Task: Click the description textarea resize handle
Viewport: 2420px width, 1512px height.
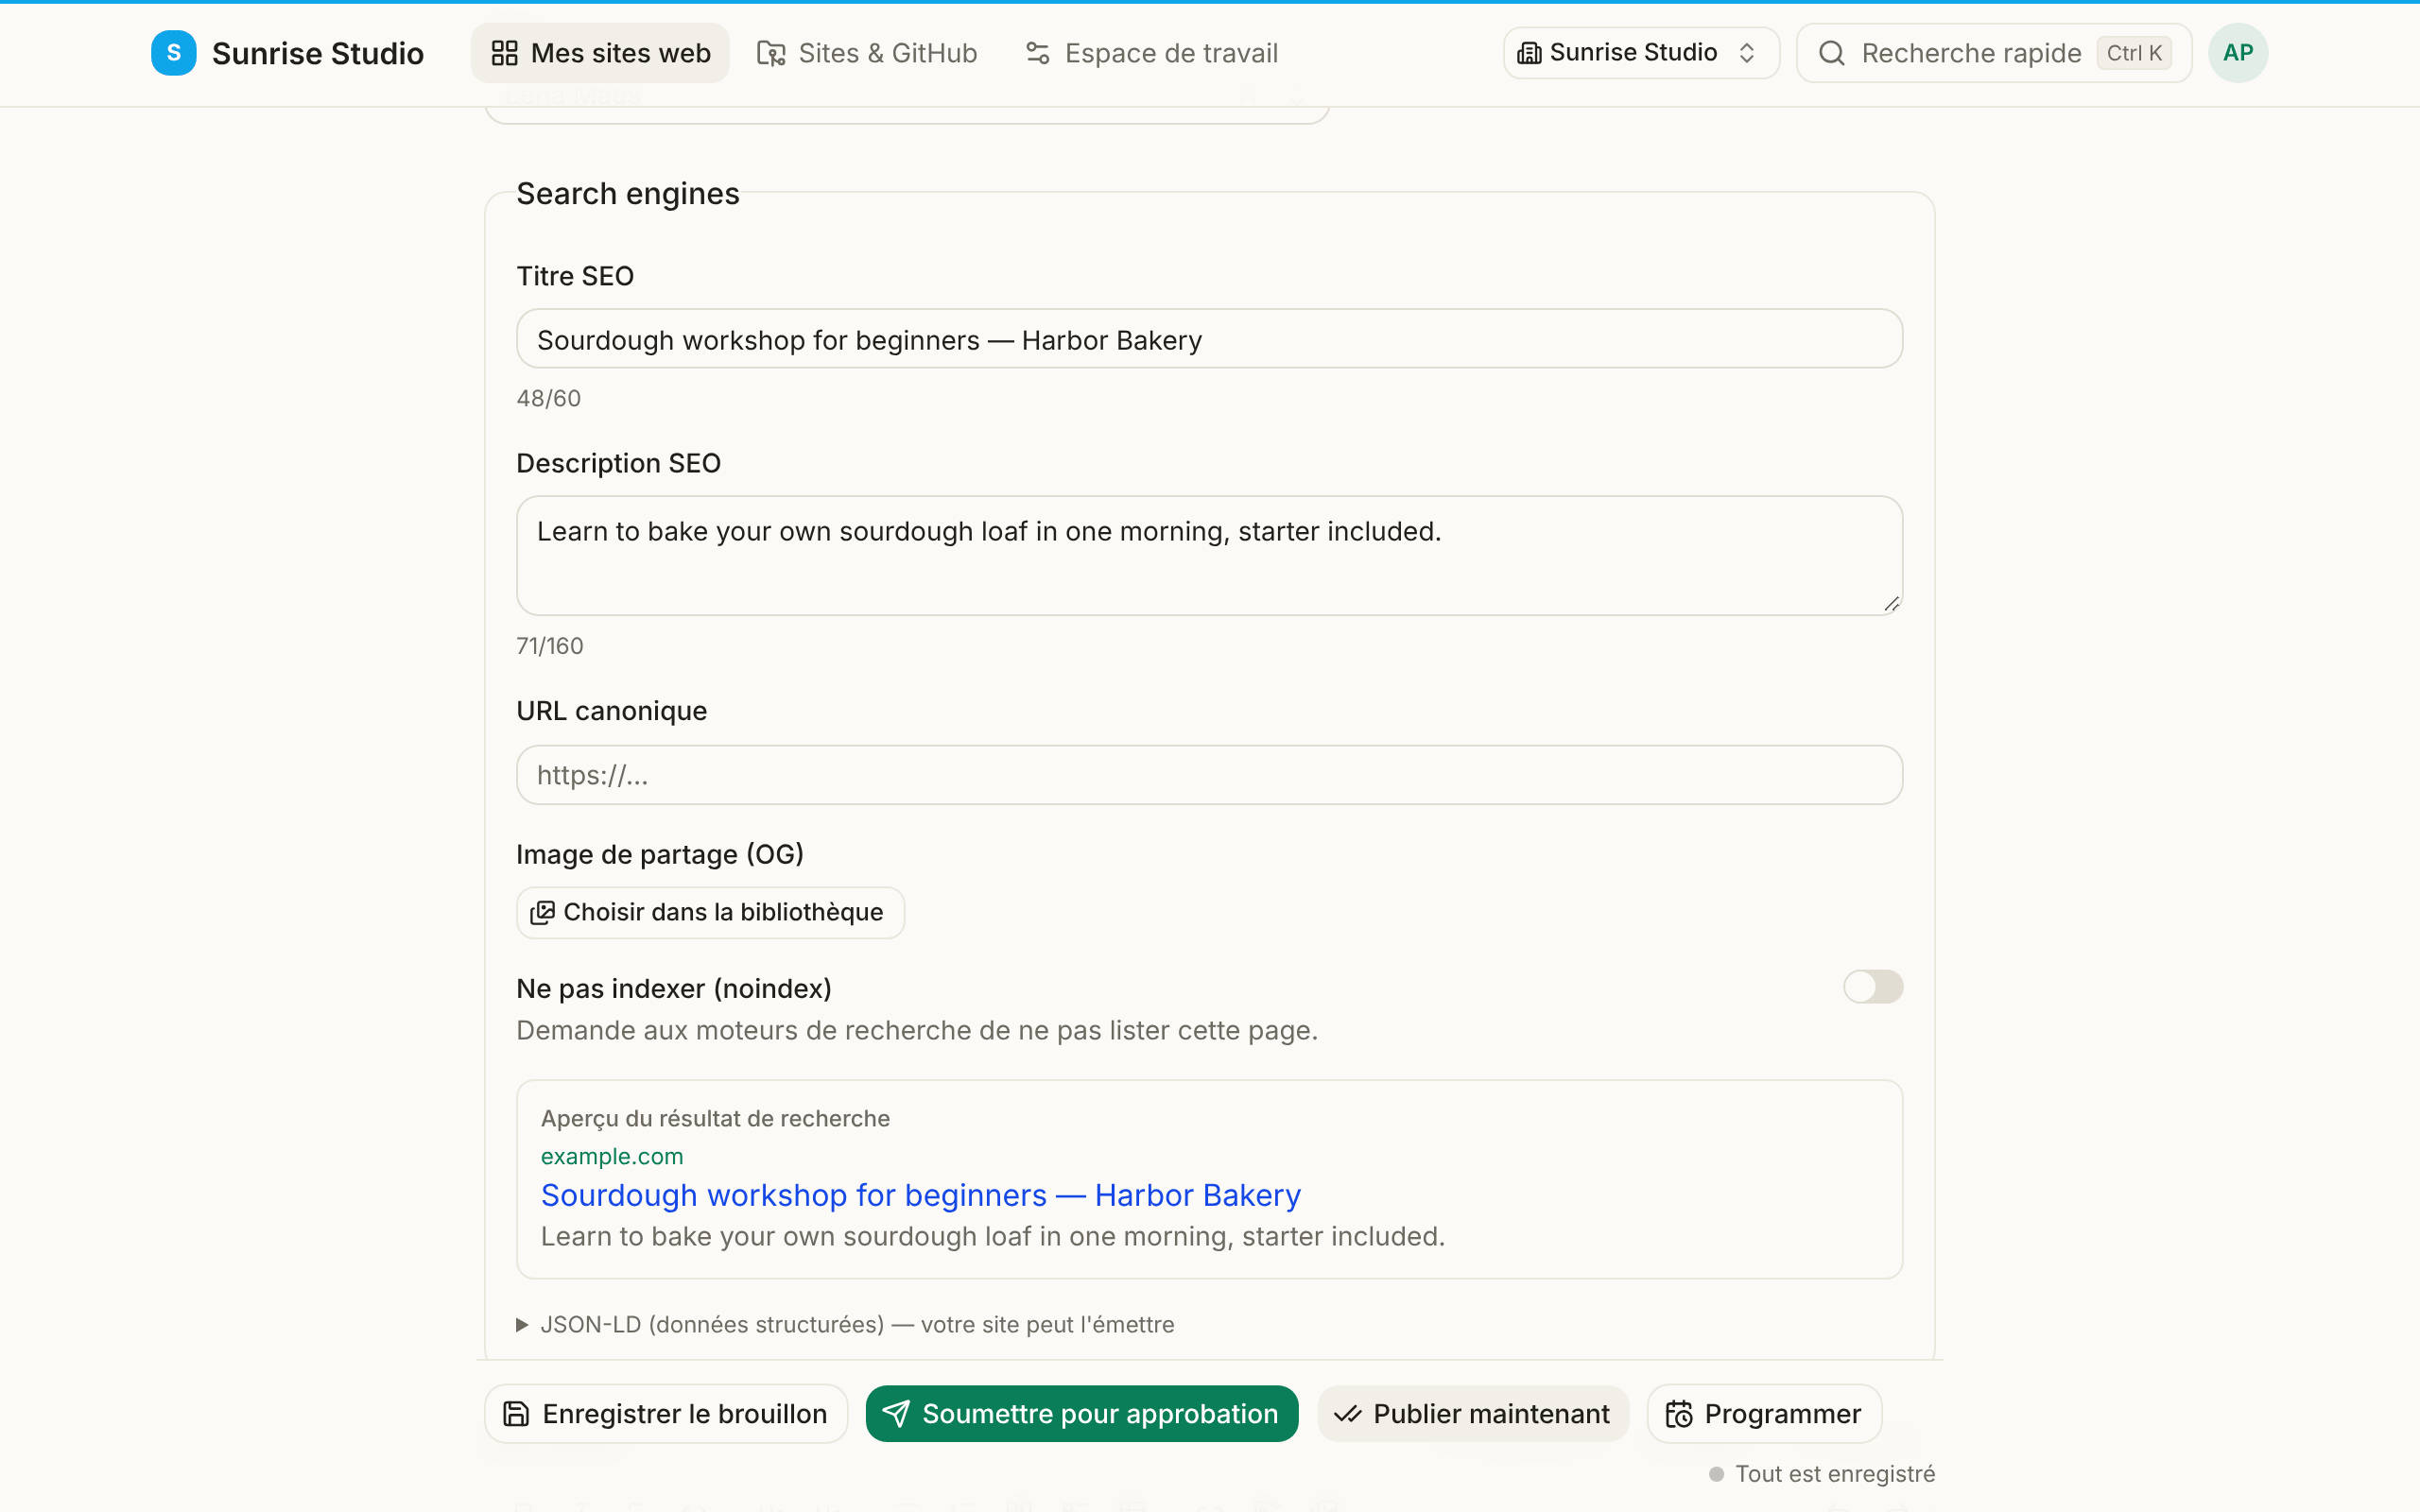Action: [x=1891, y=604]
